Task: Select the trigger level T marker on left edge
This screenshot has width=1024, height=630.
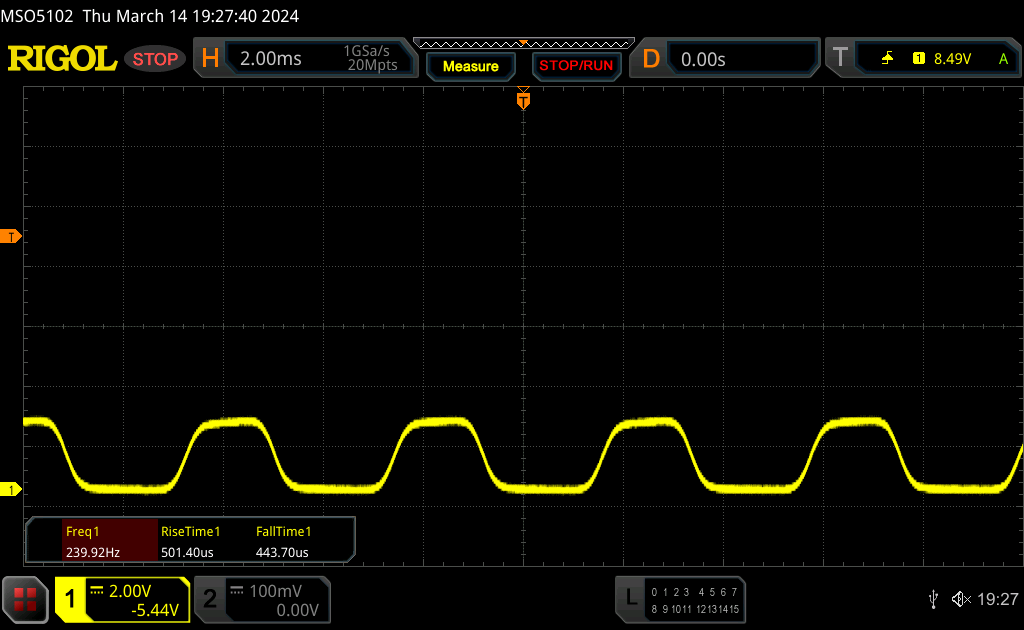Action: click(x=10, y=236)
